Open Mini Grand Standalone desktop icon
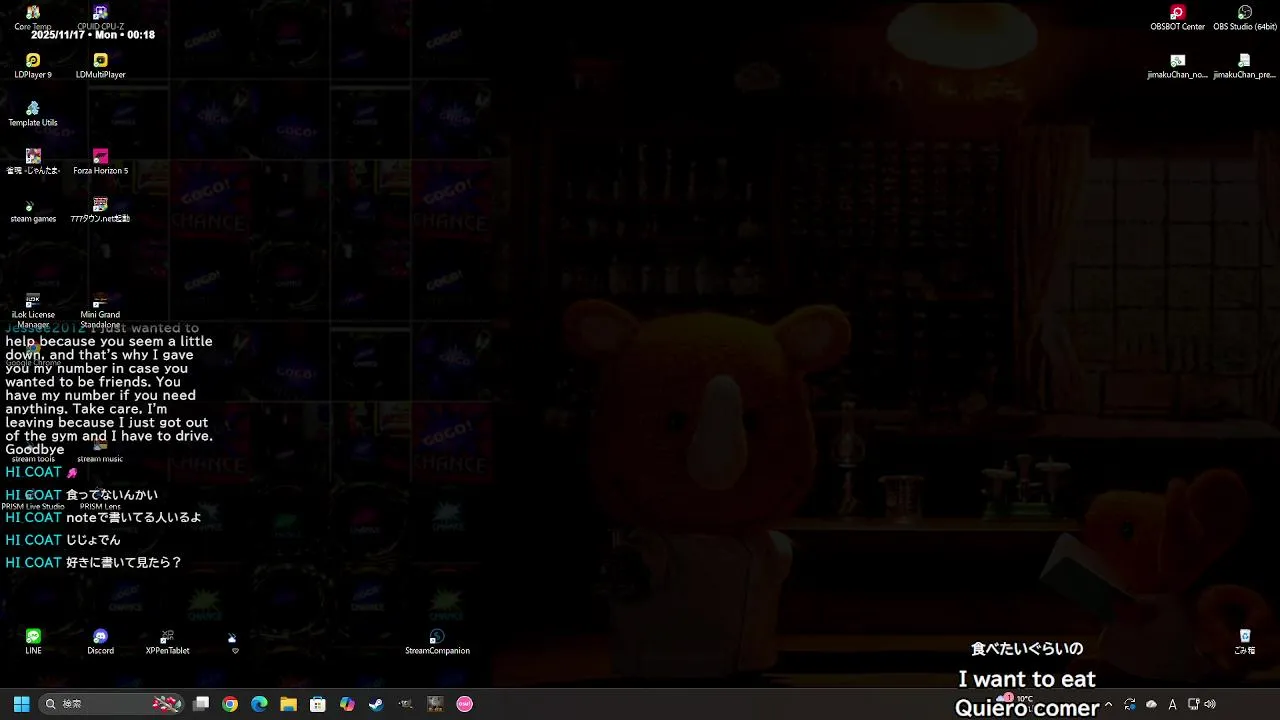This screenshot has width=1280, height=720. pos(100,311)
